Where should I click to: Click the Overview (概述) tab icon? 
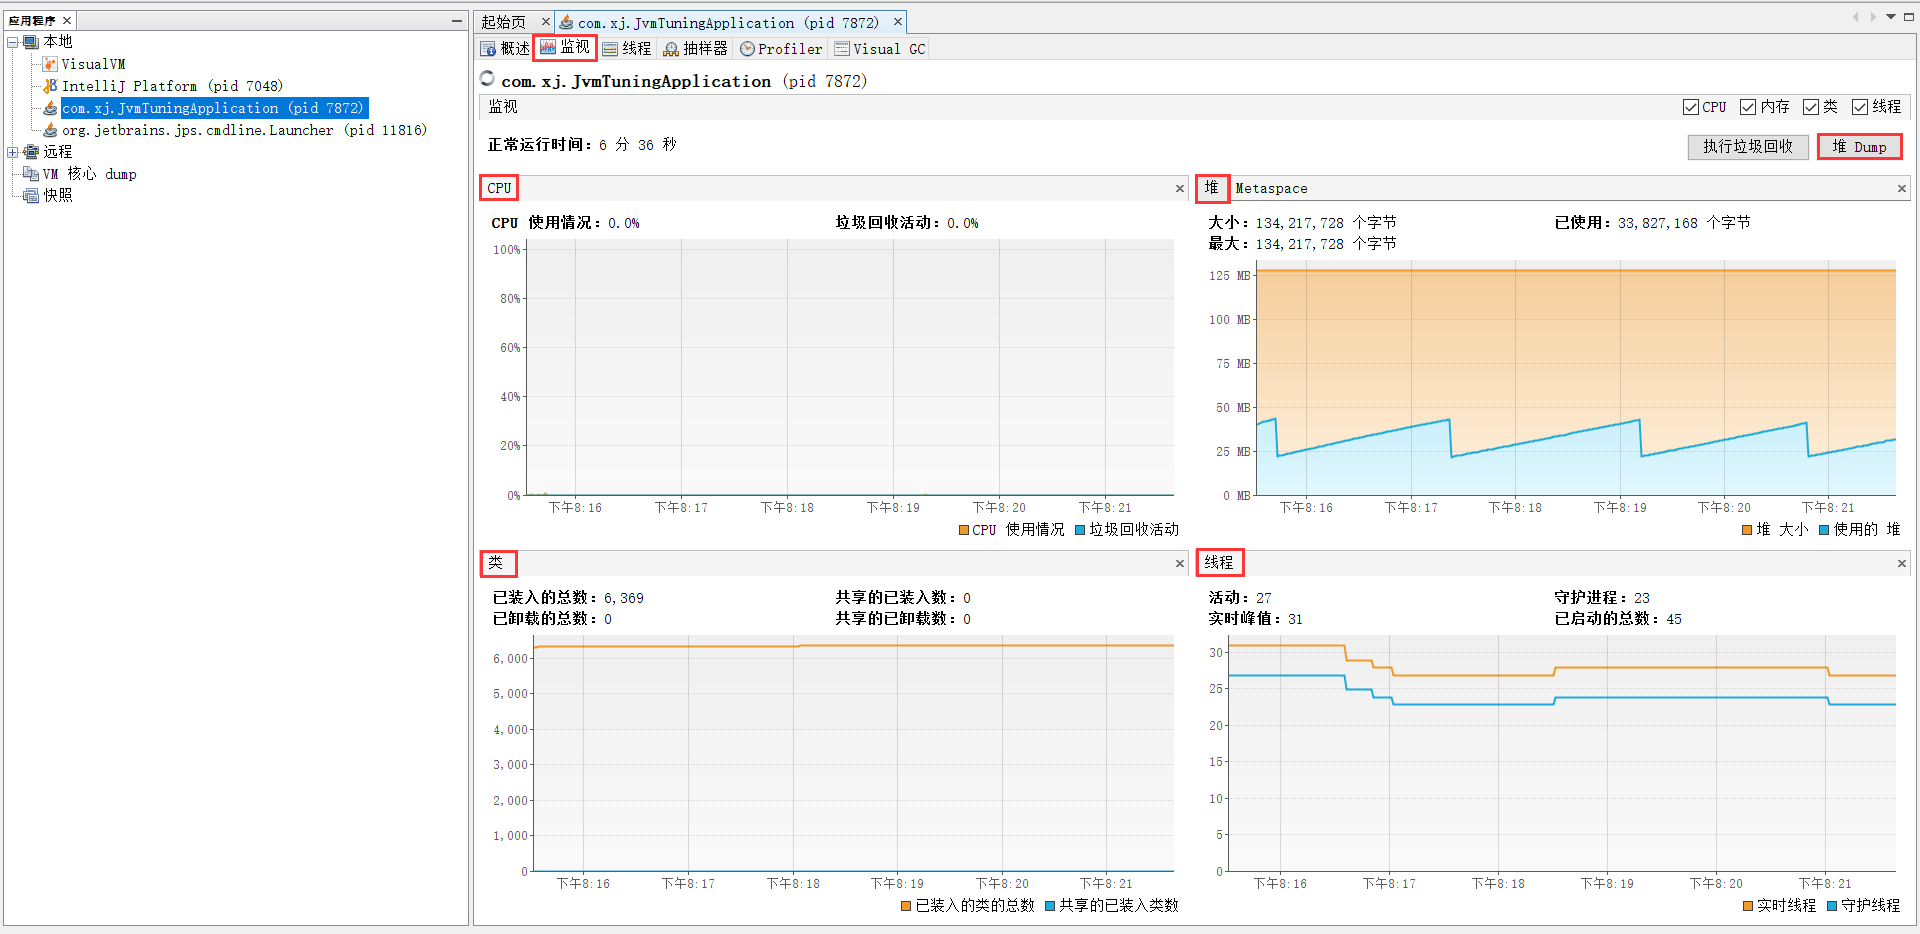click(x=488, y=49)
